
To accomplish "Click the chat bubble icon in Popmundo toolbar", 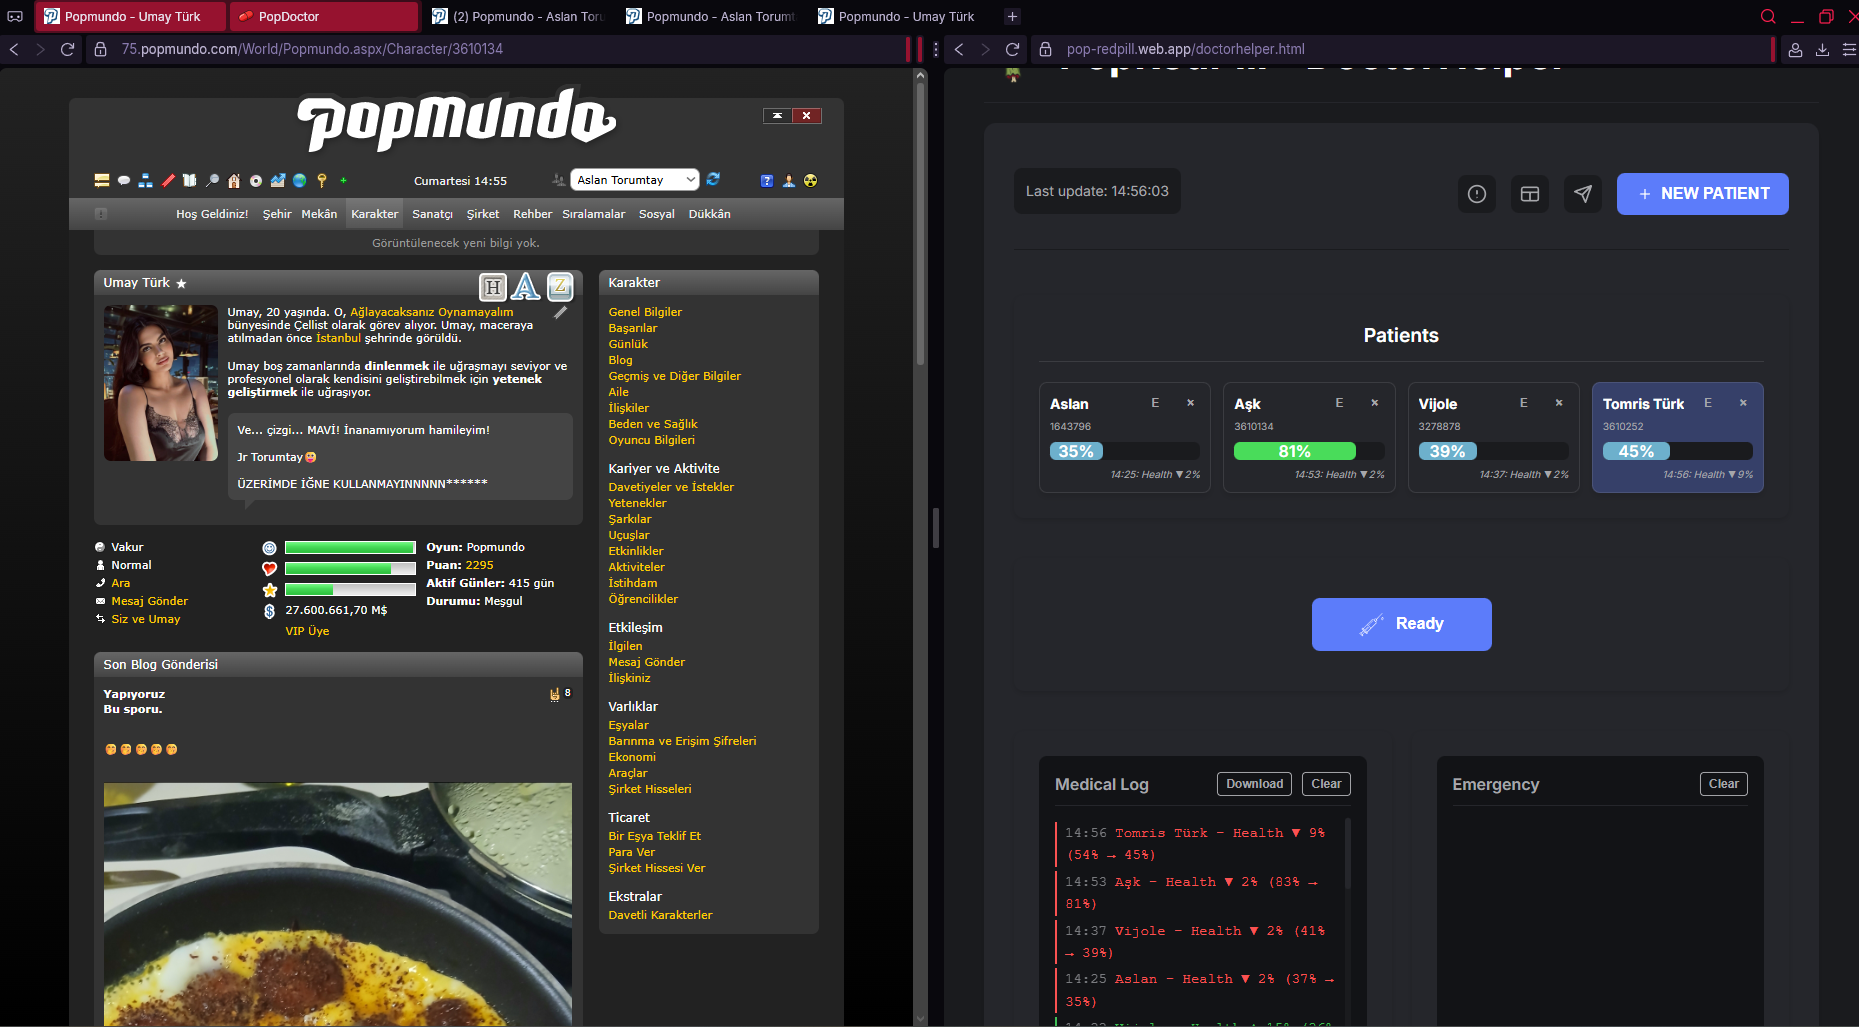I will (124, 181).
